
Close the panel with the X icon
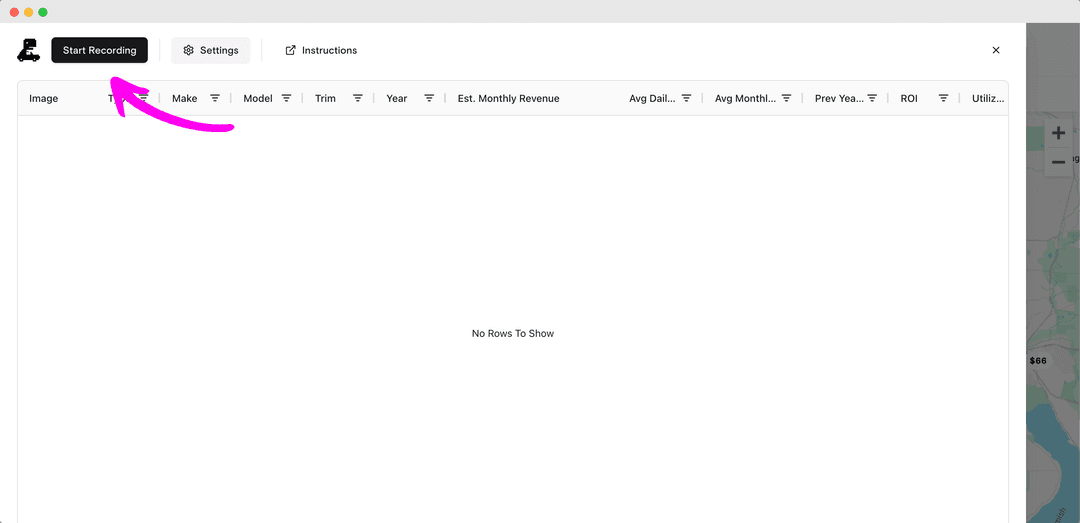click(x=995, y=50)
